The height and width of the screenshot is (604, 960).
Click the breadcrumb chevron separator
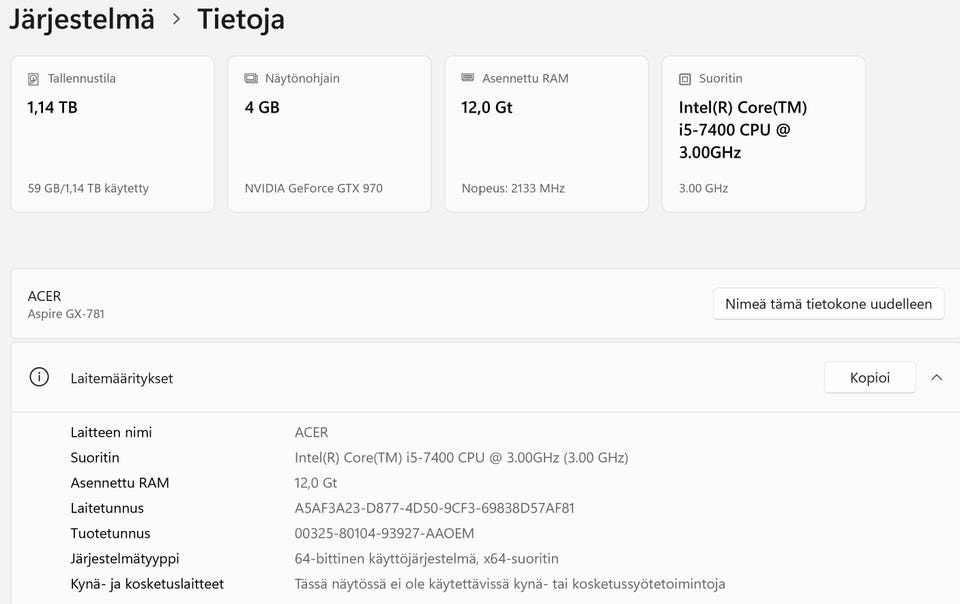[176, 19]
